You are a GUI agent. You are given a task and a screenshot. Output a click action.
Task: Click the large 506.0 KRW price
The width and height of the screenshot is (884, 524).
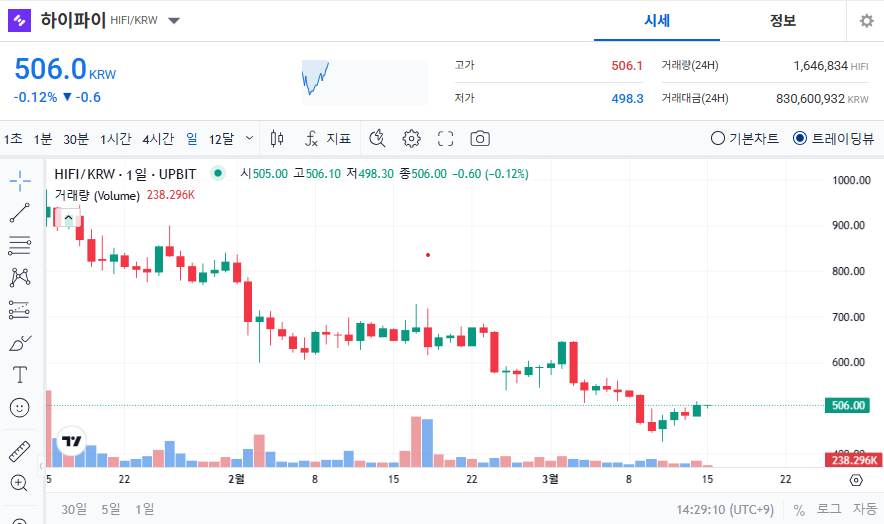(x=65, y=69)
